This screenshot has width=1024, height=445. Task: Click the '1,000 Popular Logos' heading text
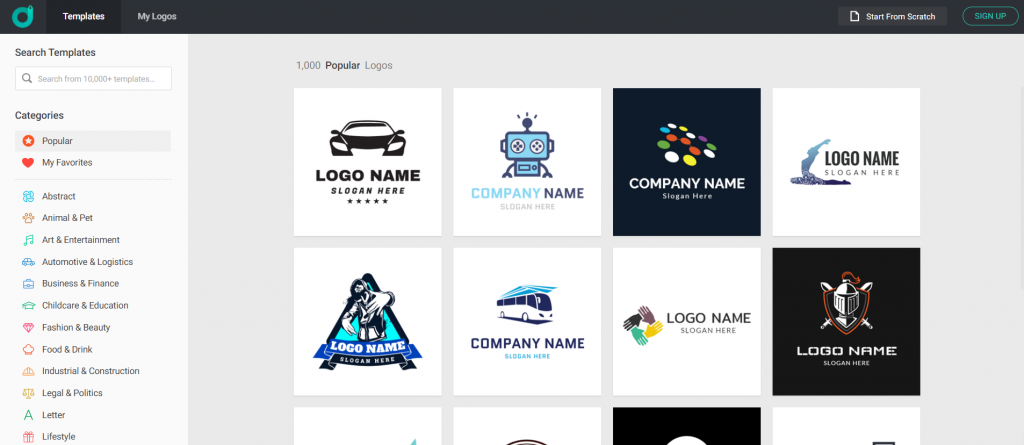[x=344, y=65]
